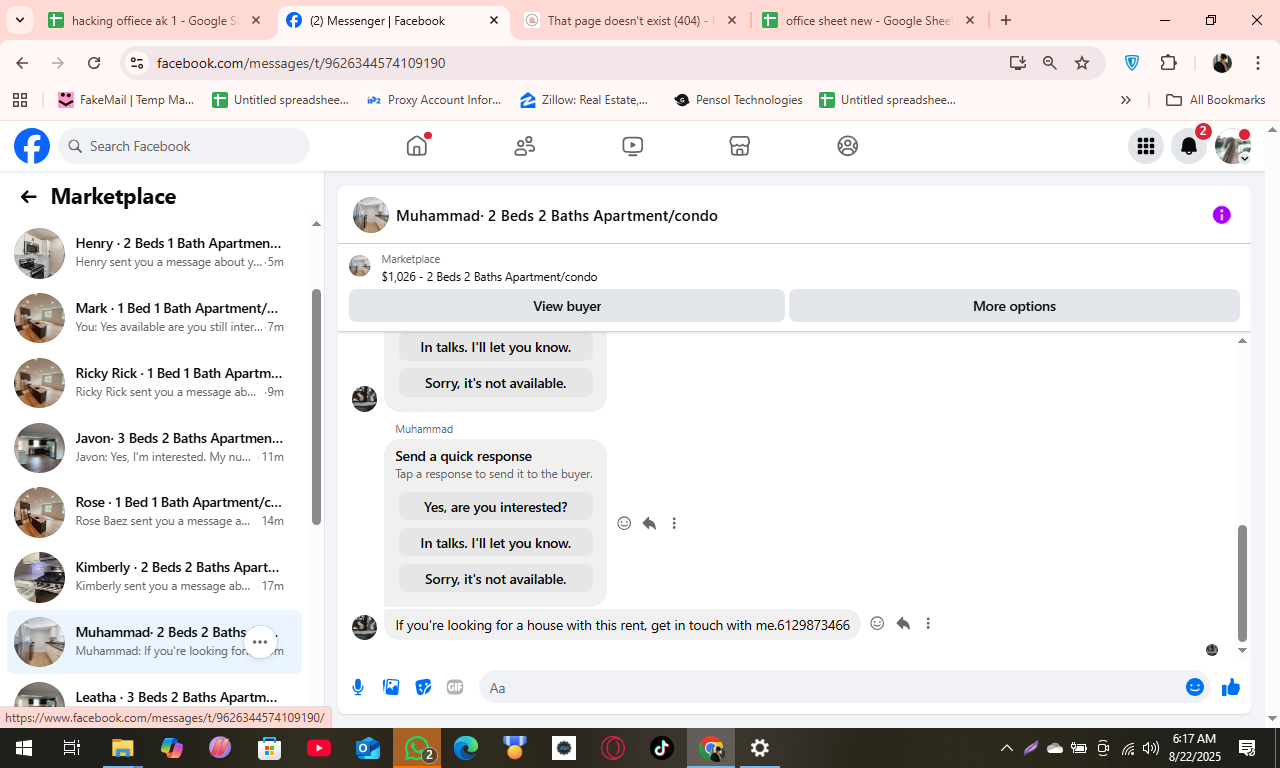Open browser Extensions puzzle icon
1280x768 pixels.
1168,63
